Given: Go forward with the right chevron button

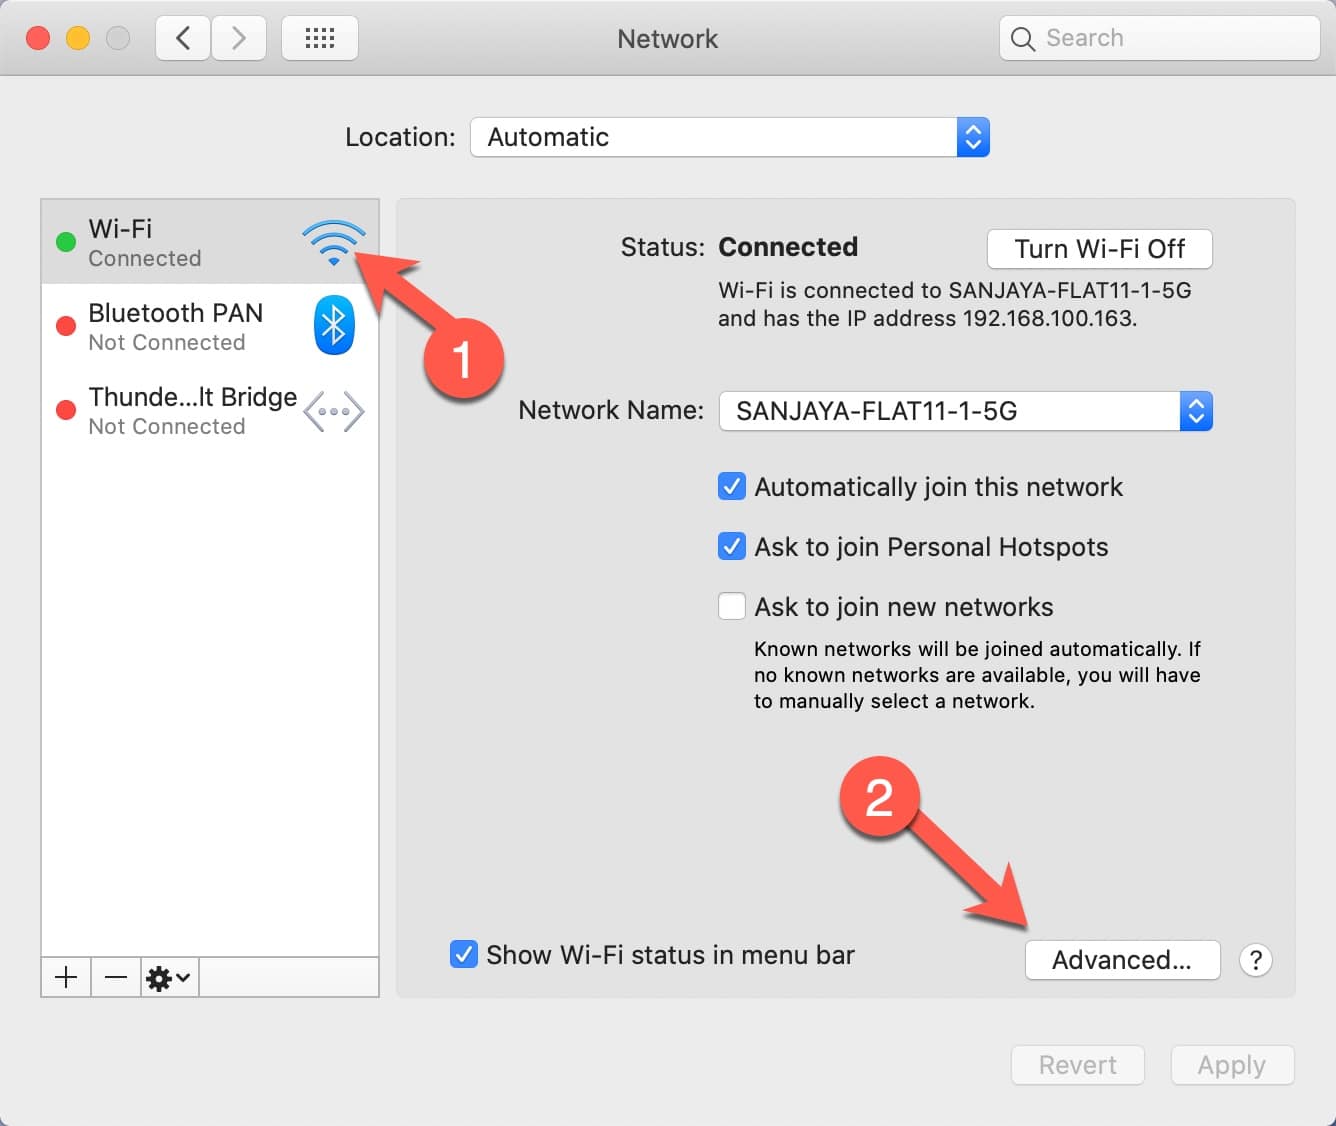Looking at the screenshot, I should 238,39.
